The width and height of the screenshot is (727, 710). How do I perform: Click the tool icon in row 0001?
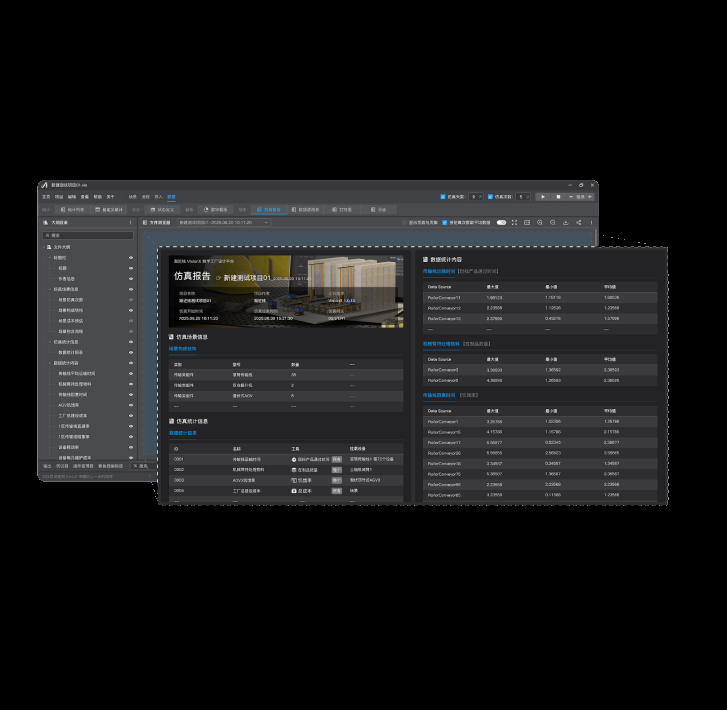293,460
